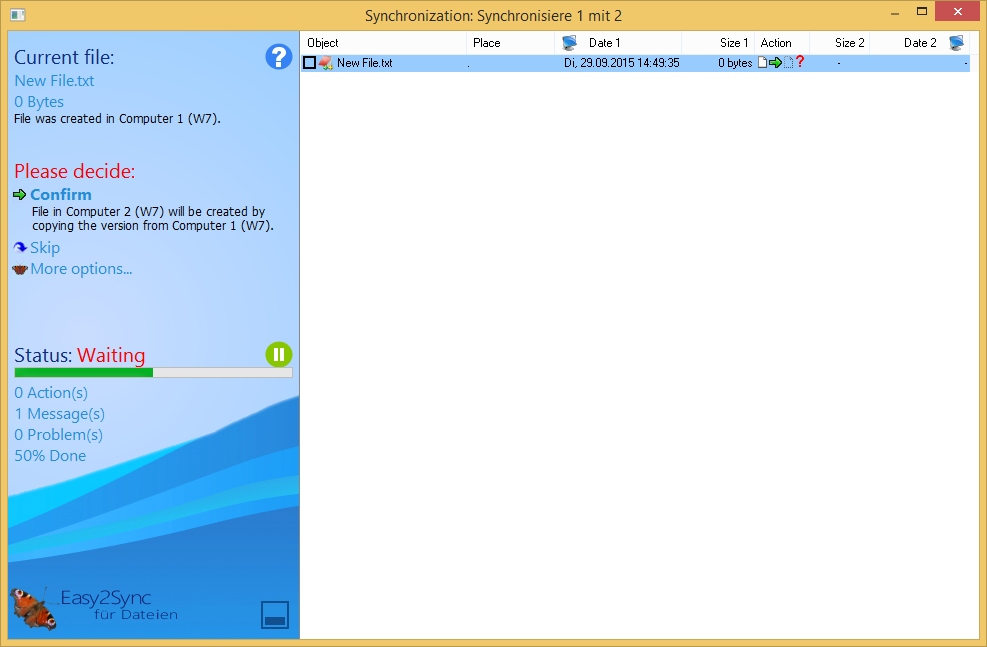The width and height of the screenshot is (987, 647).
Task: Click the computer 2 icon in header
Action: pos(957,43)
